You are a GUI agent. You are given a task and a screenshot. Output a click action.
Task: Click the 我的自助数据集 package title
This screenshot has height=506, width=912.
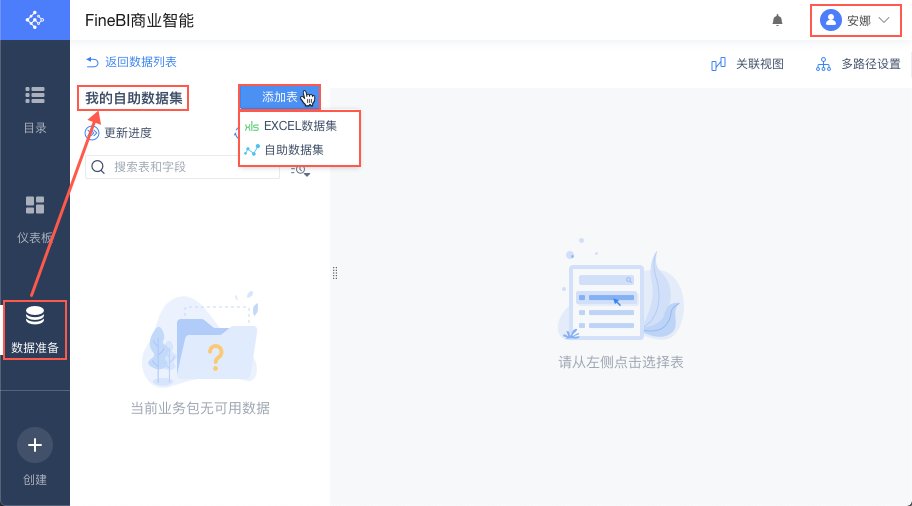coord(134,98)
